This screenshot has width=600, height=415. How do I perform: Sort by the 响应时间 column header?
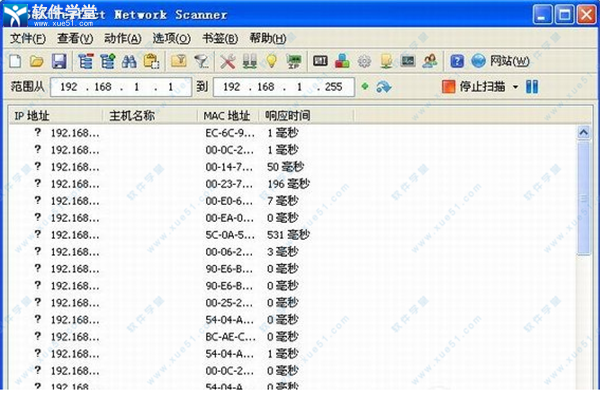pyautogui.click(x=288, y=115)
